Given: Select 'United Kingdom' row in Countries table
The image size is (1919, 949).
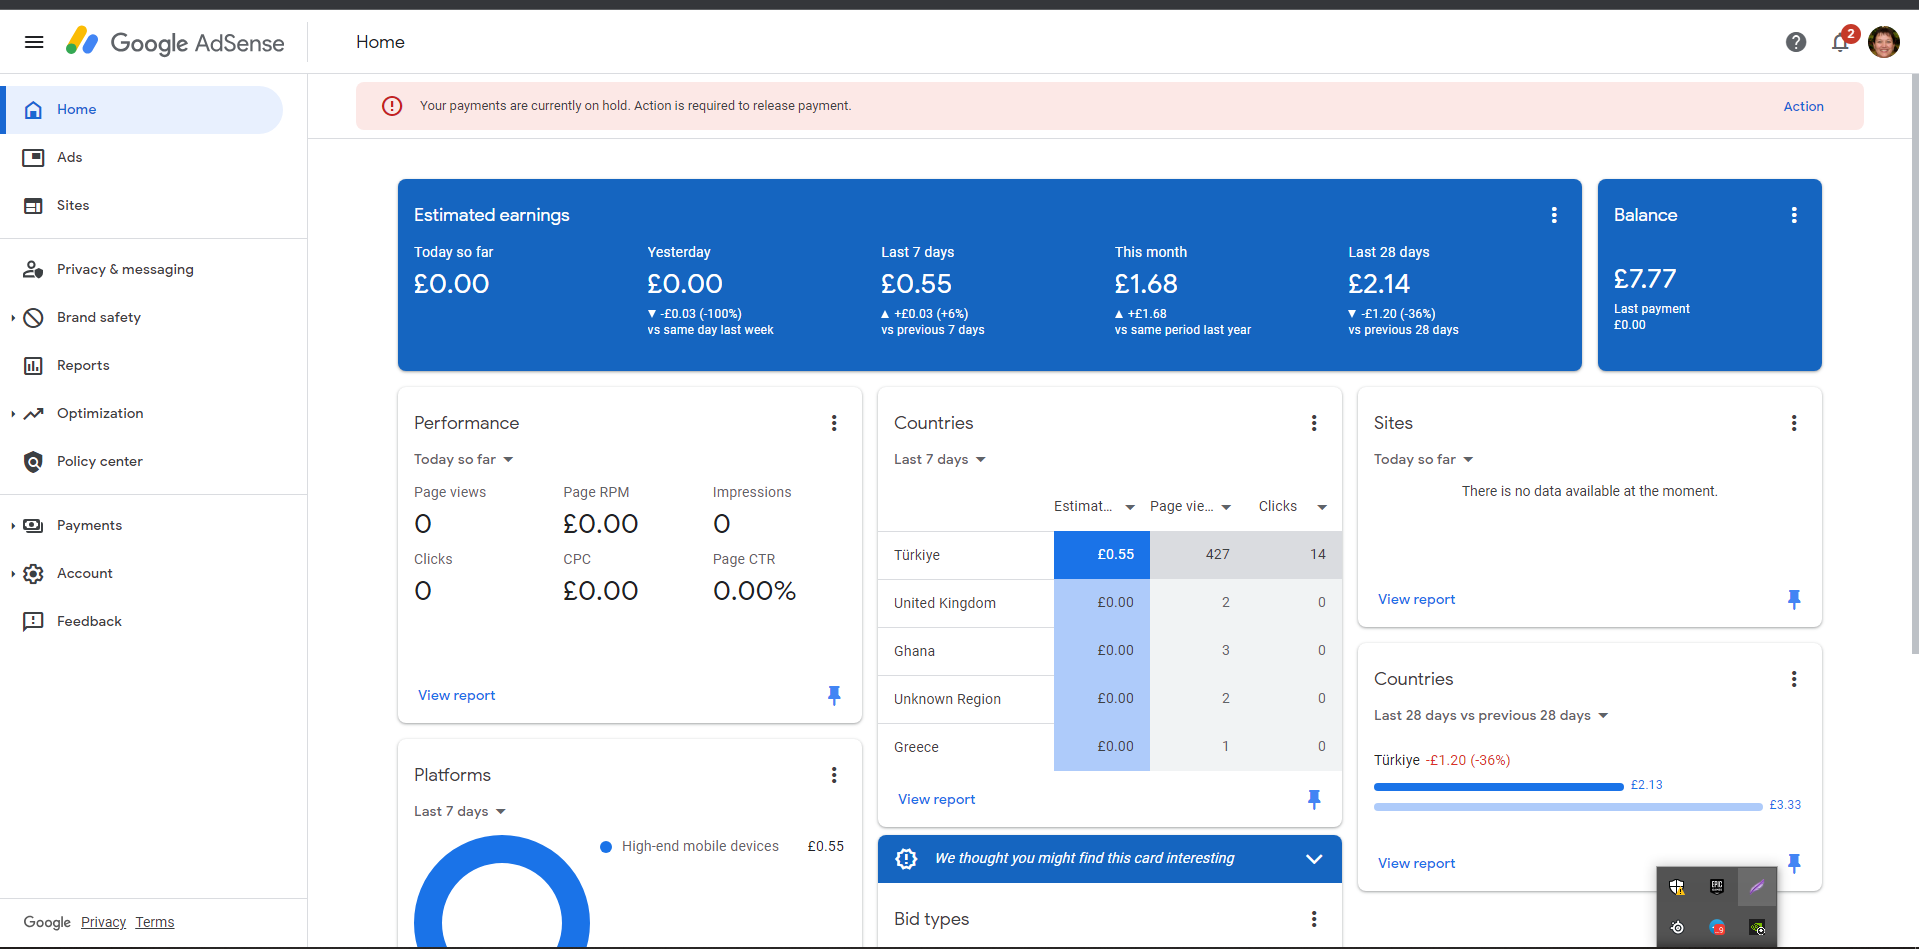Looking at the screenshot, I should point(1110,603).
